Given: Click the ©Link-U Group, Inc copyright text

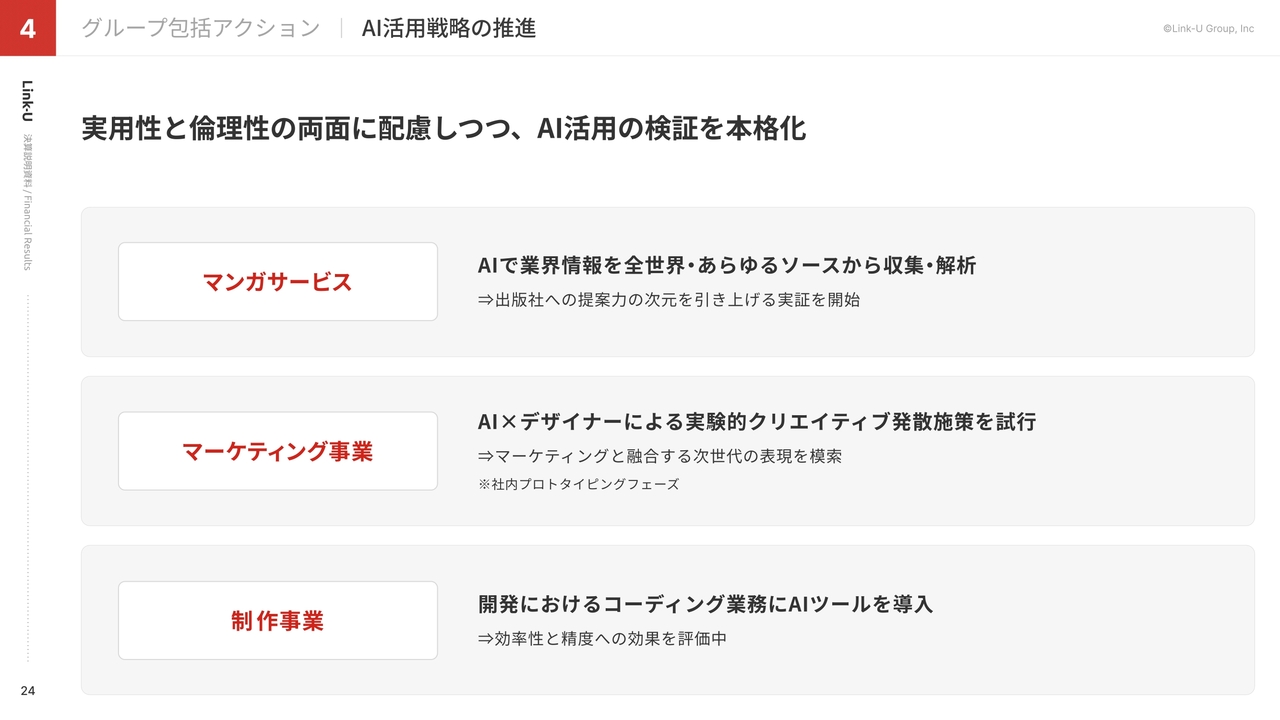Looking at the screenshot, I should pos(1208,29).
